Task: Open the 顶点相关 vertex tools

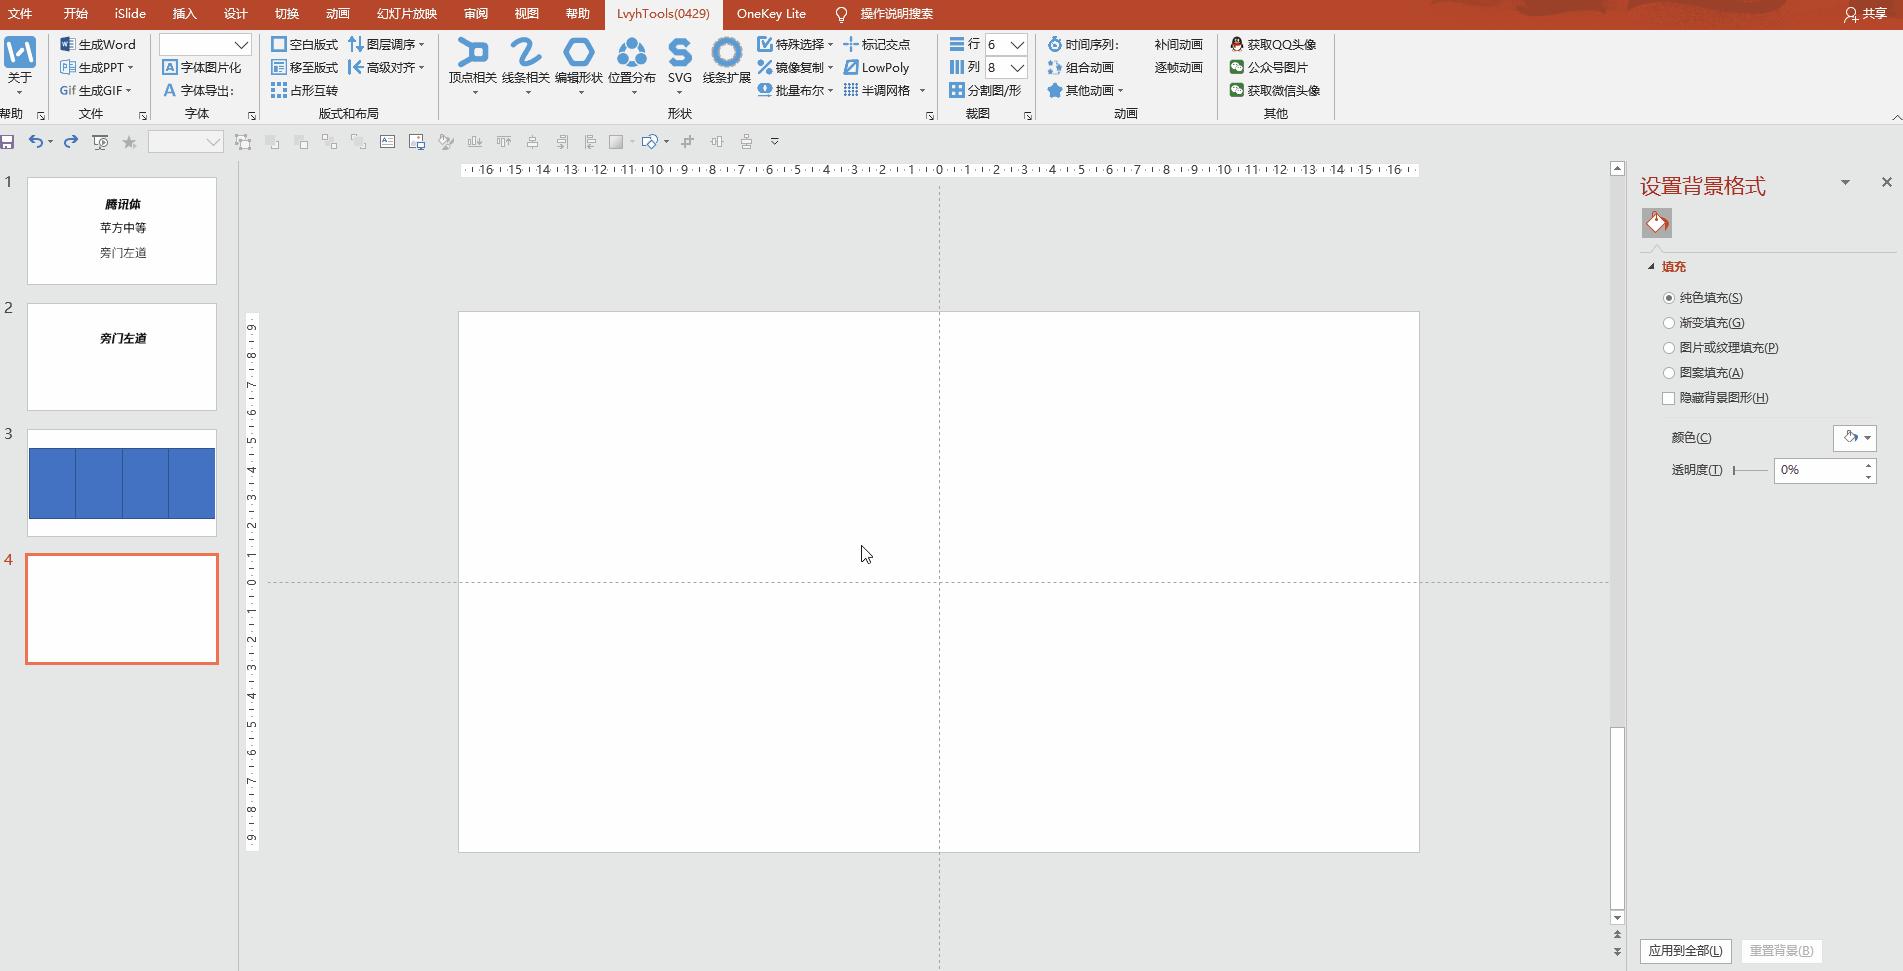Action: 472,65
